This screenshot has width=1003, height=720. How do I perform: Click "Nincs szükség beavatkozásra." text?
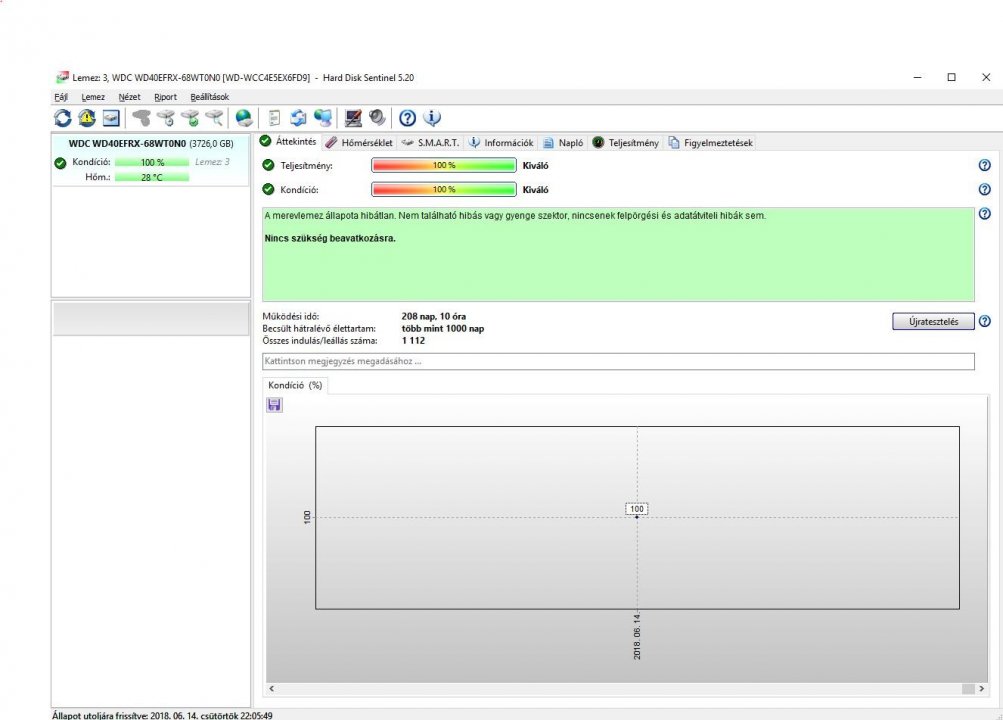[330, 238]
